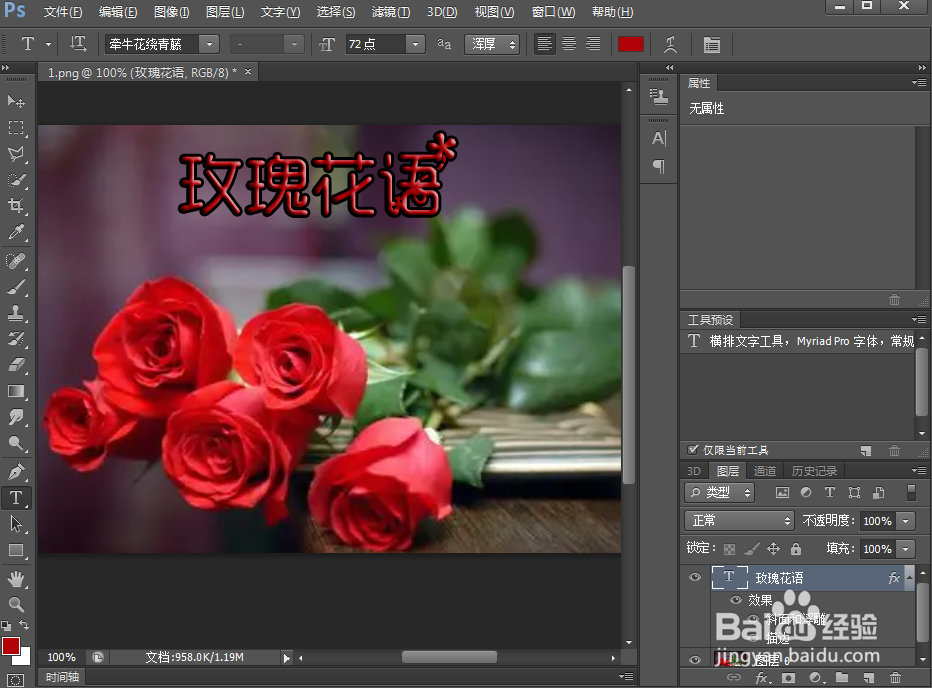932x688 pixels.
Task: Apply right text alignment in the options bar
Action: tap(592, 44)
